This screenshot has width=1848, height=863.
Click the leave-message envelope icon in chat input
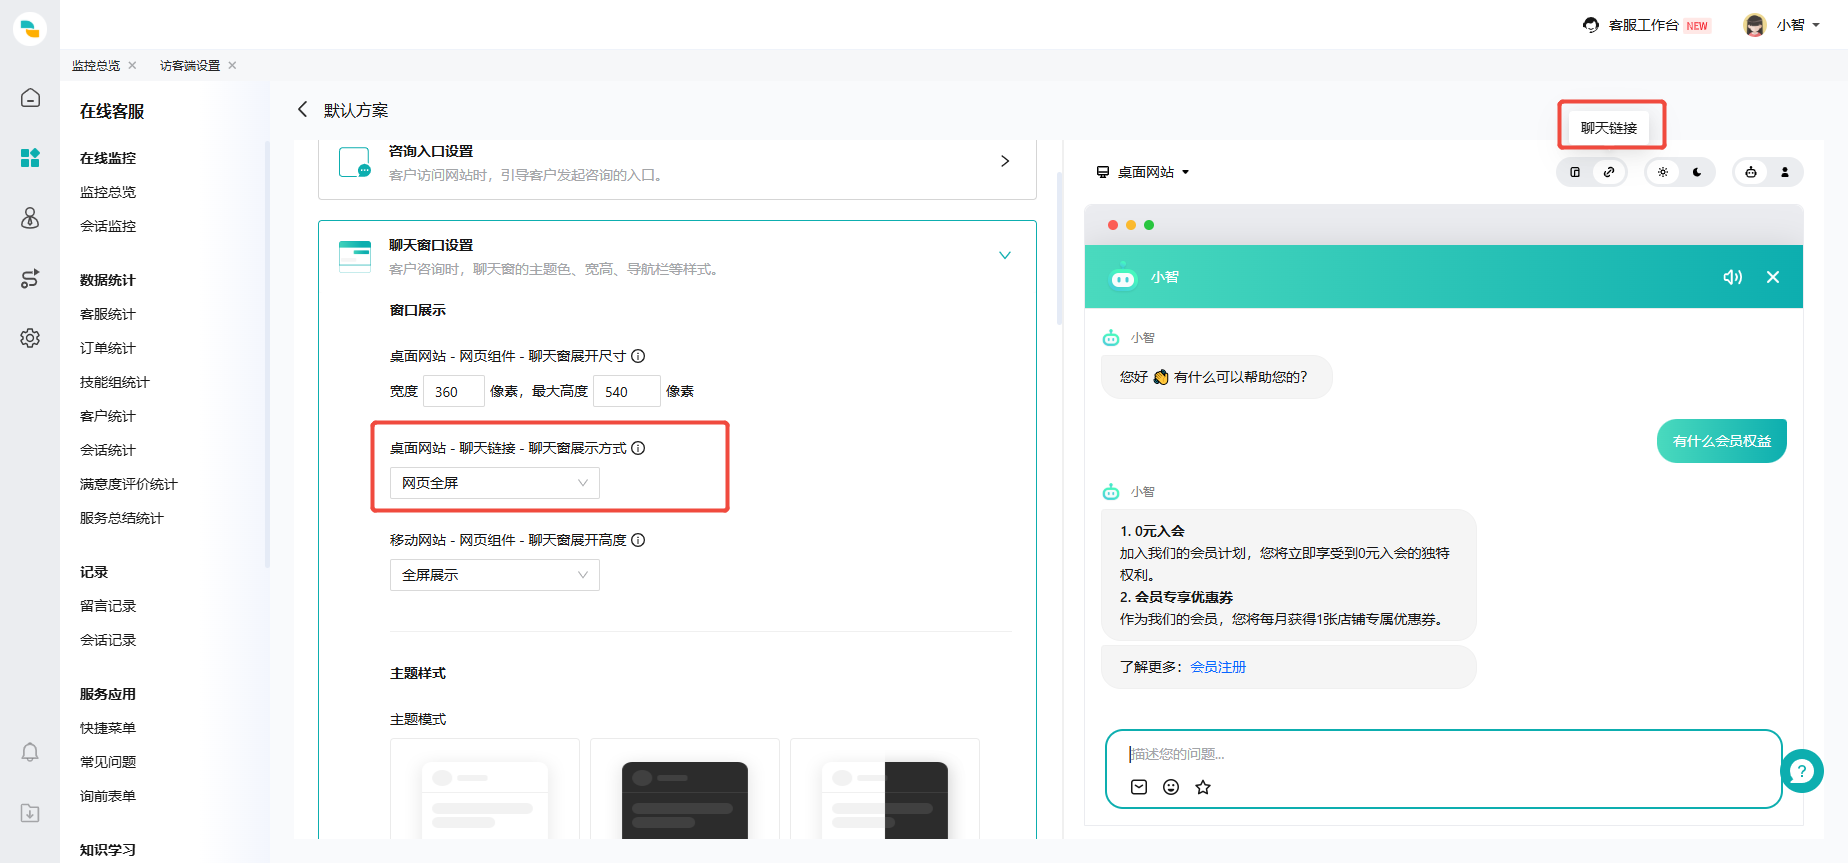coord(1139,787)
